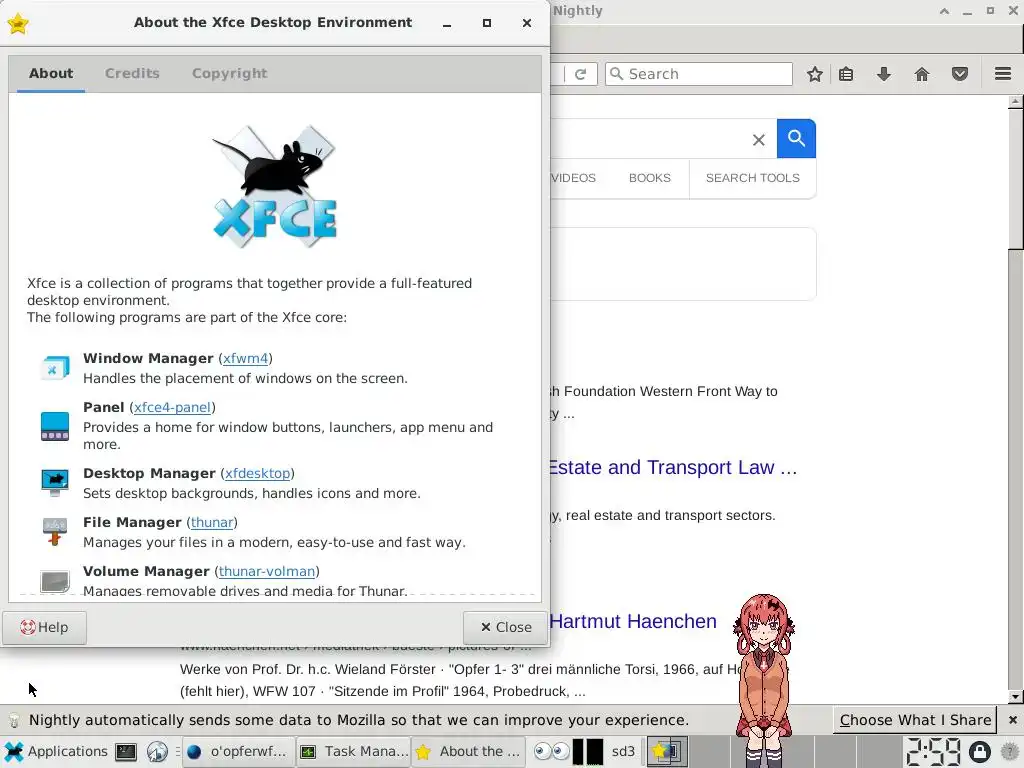Dismiss the Nightly data notification bar
This screenshot has height=768, width=1024.
(x=1012, y=720)
